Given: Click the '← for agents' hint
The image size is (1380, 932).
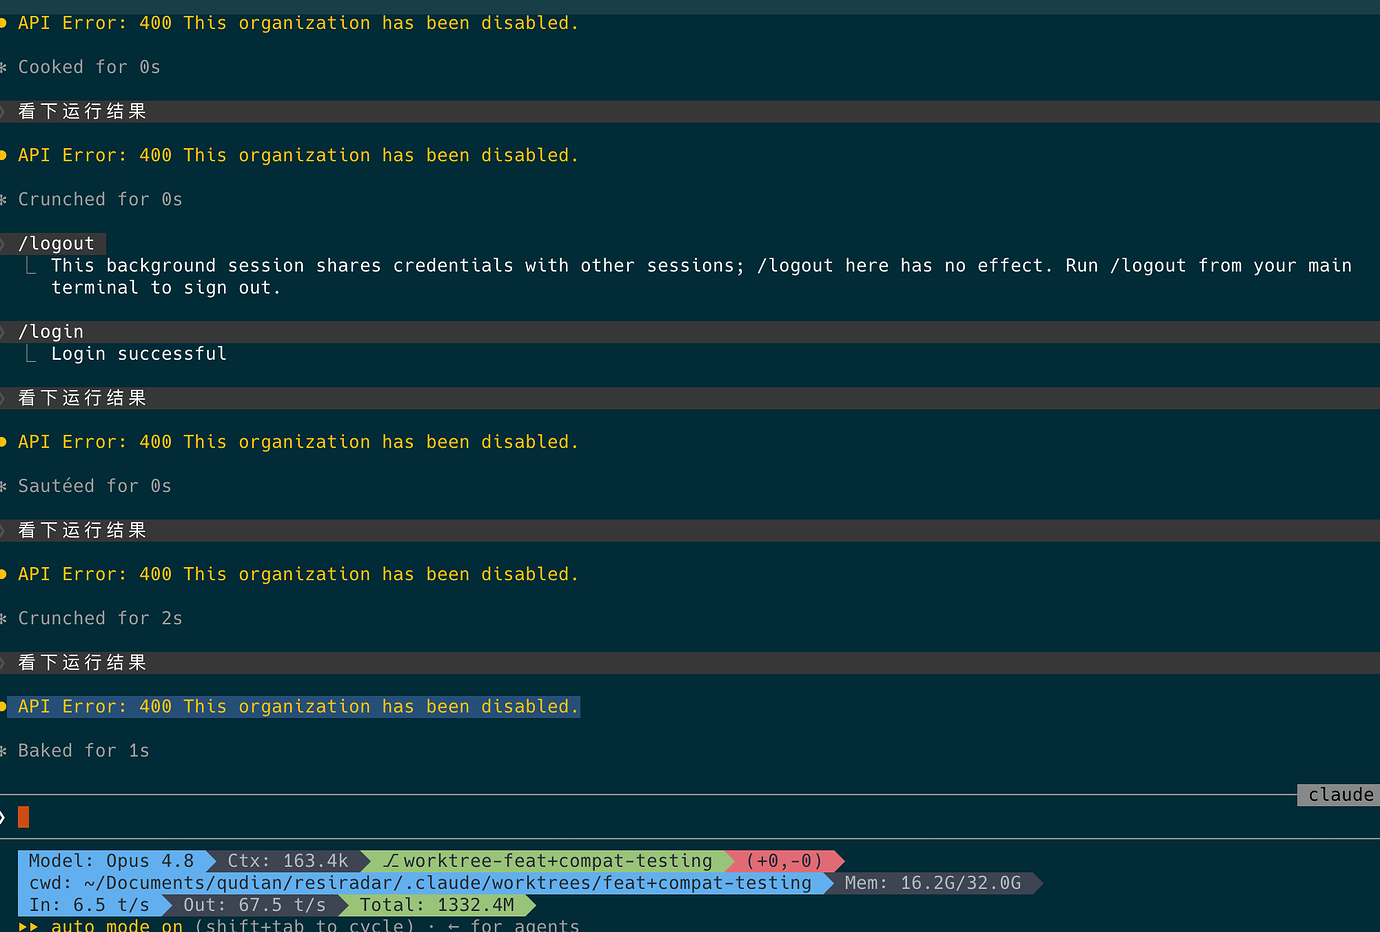Looking at the screenshot, I should pos(513,926).
